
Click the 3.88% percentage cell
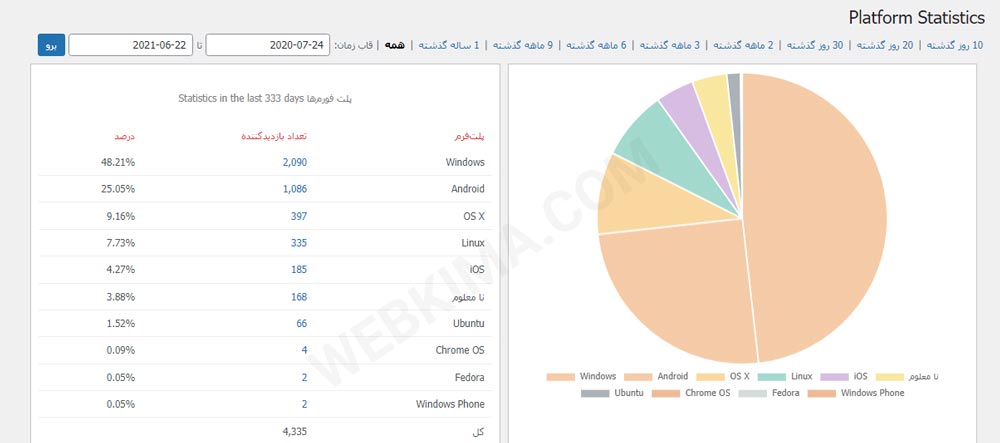point(121,297)
